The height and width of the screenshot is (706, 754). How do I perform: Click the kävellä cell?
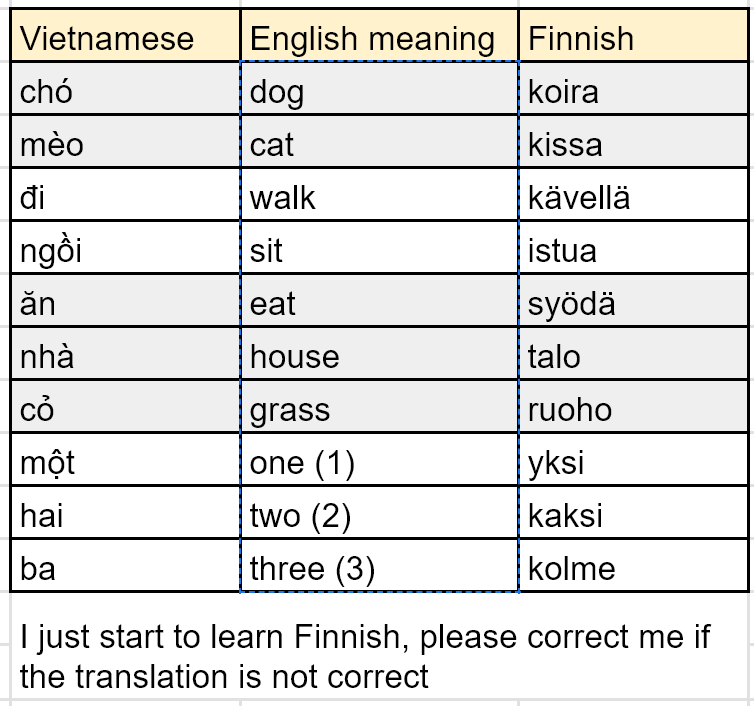(x=633, y=195)
